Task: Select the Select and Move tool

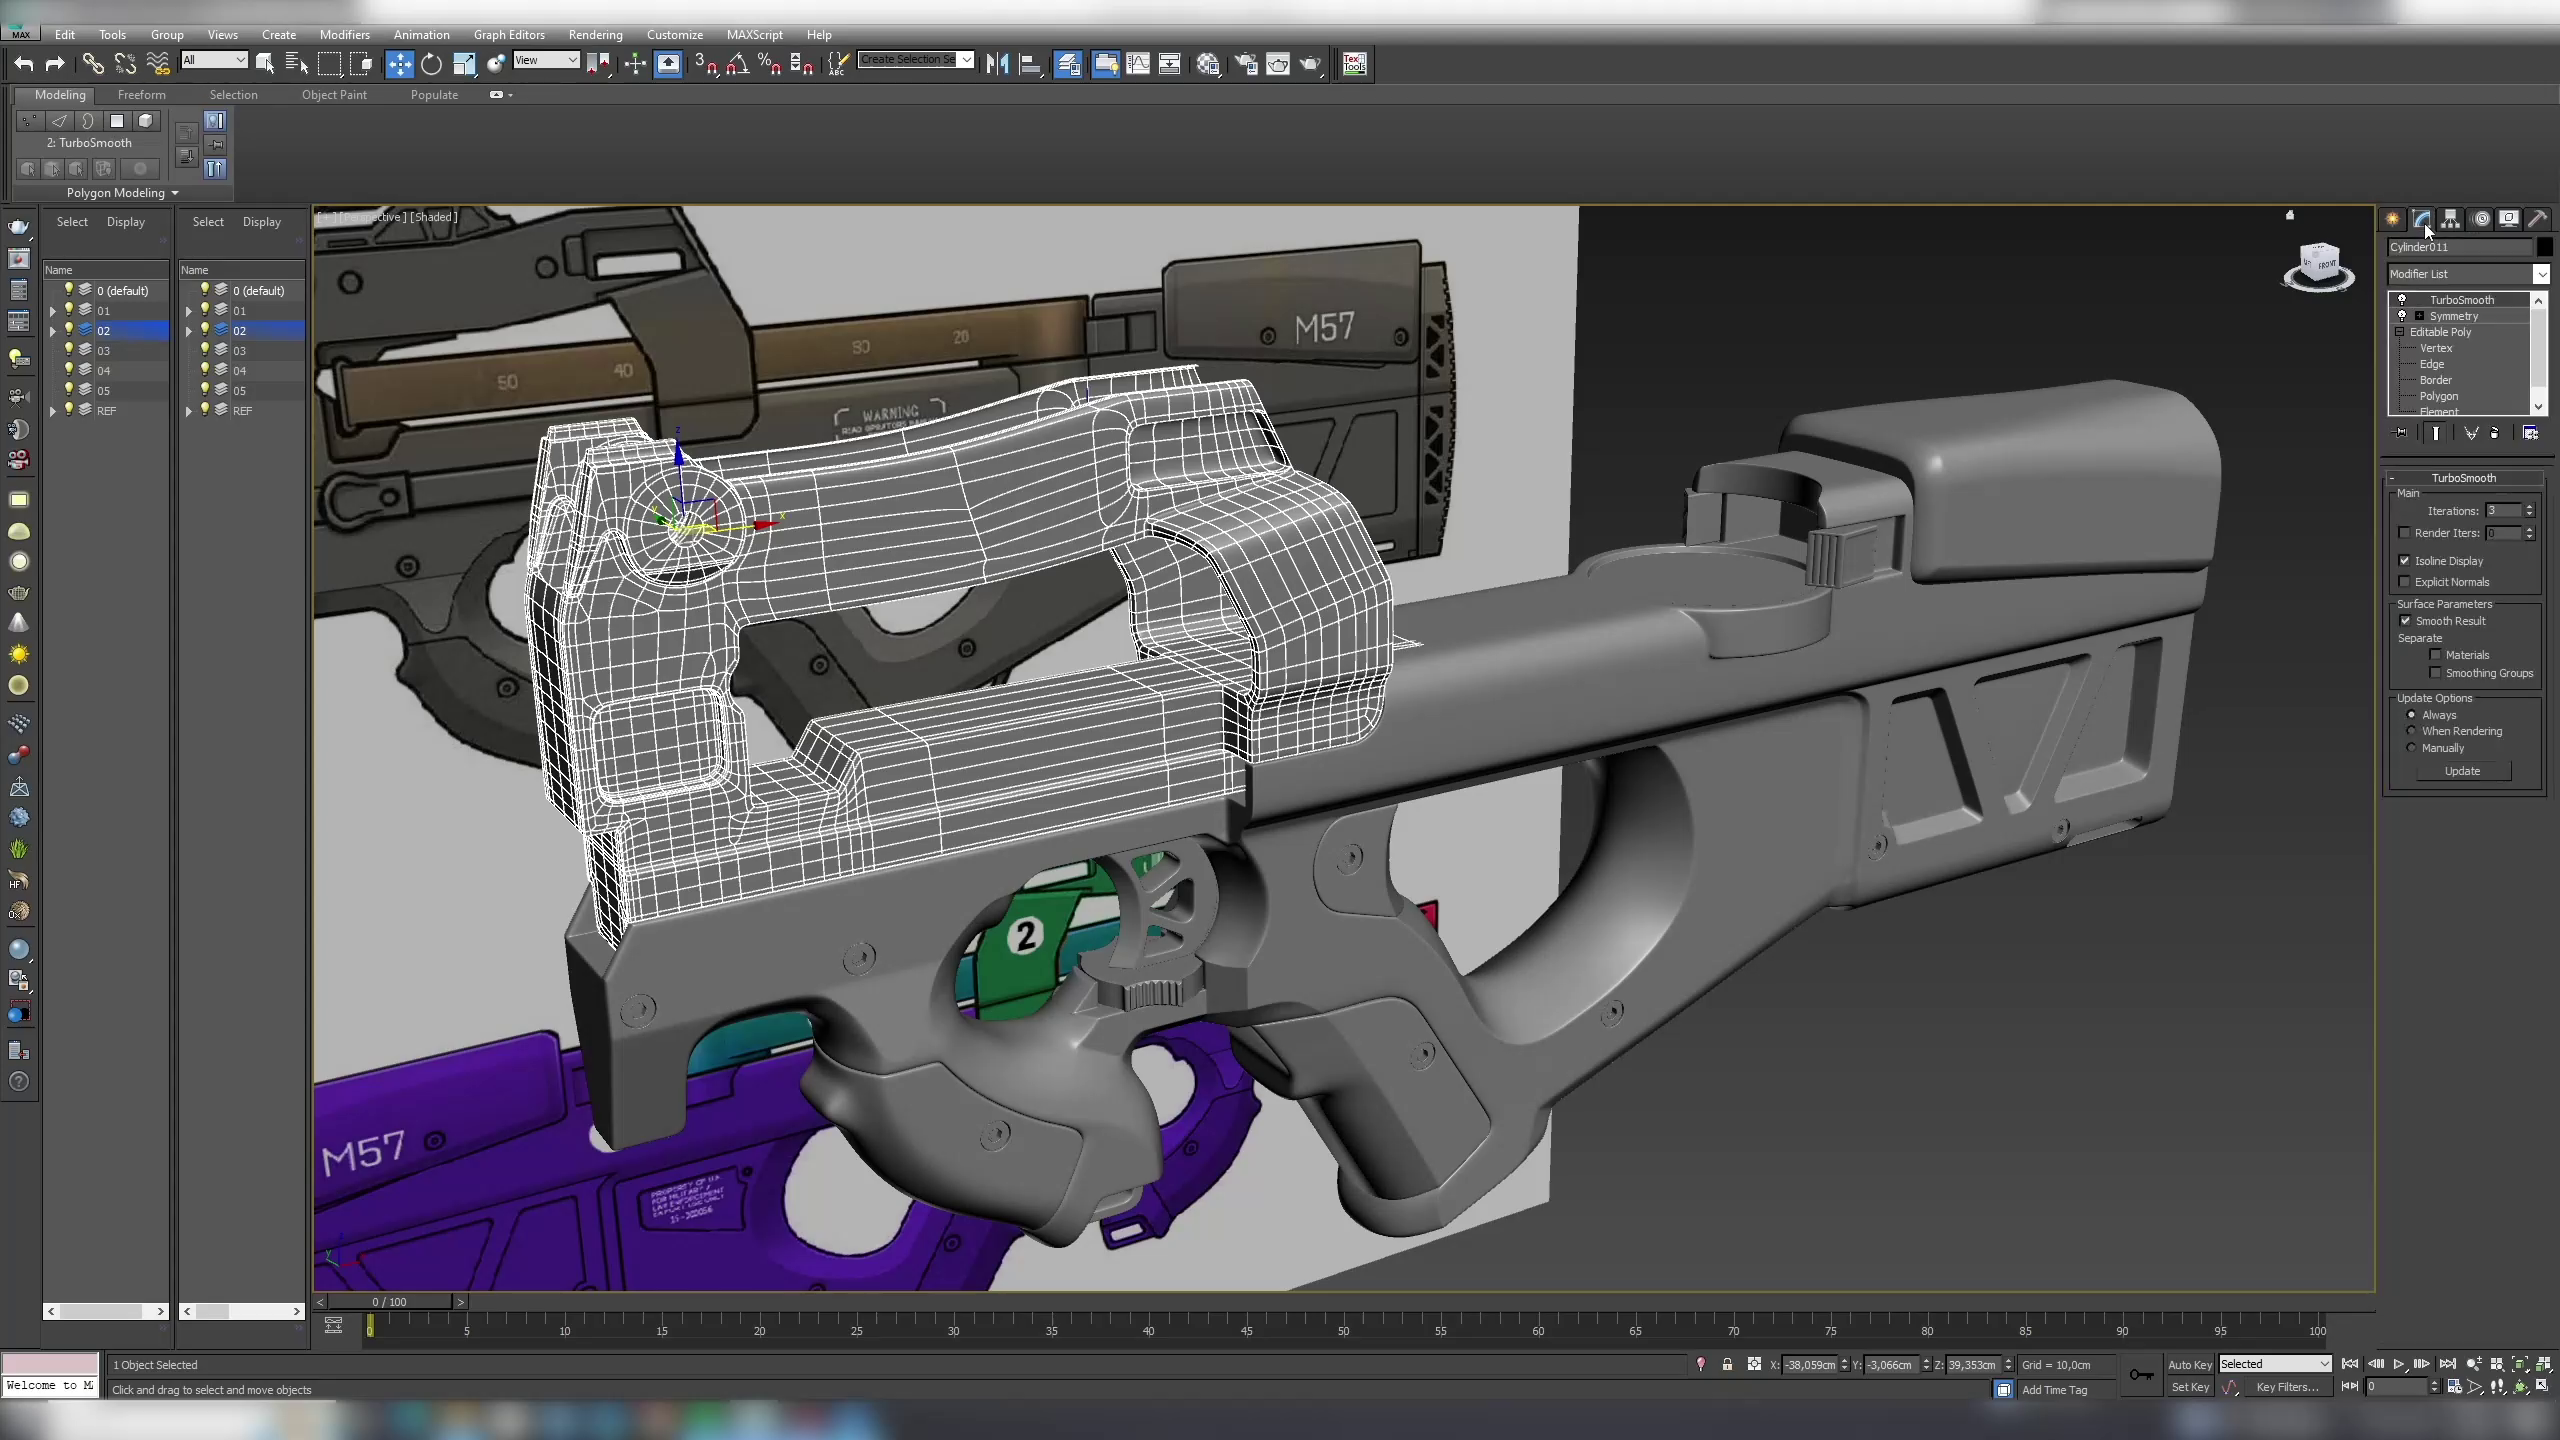Action: (400, 63)
